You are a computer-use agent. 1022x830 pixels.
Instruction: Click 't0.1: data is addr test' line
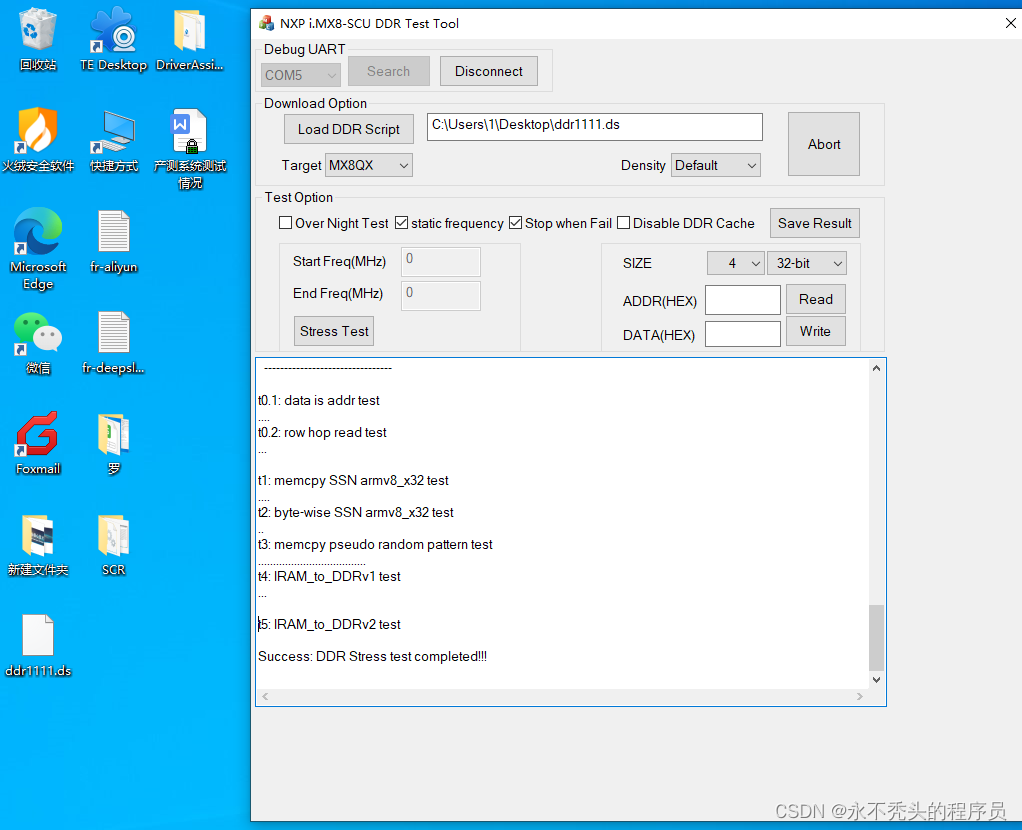point(319,400)
